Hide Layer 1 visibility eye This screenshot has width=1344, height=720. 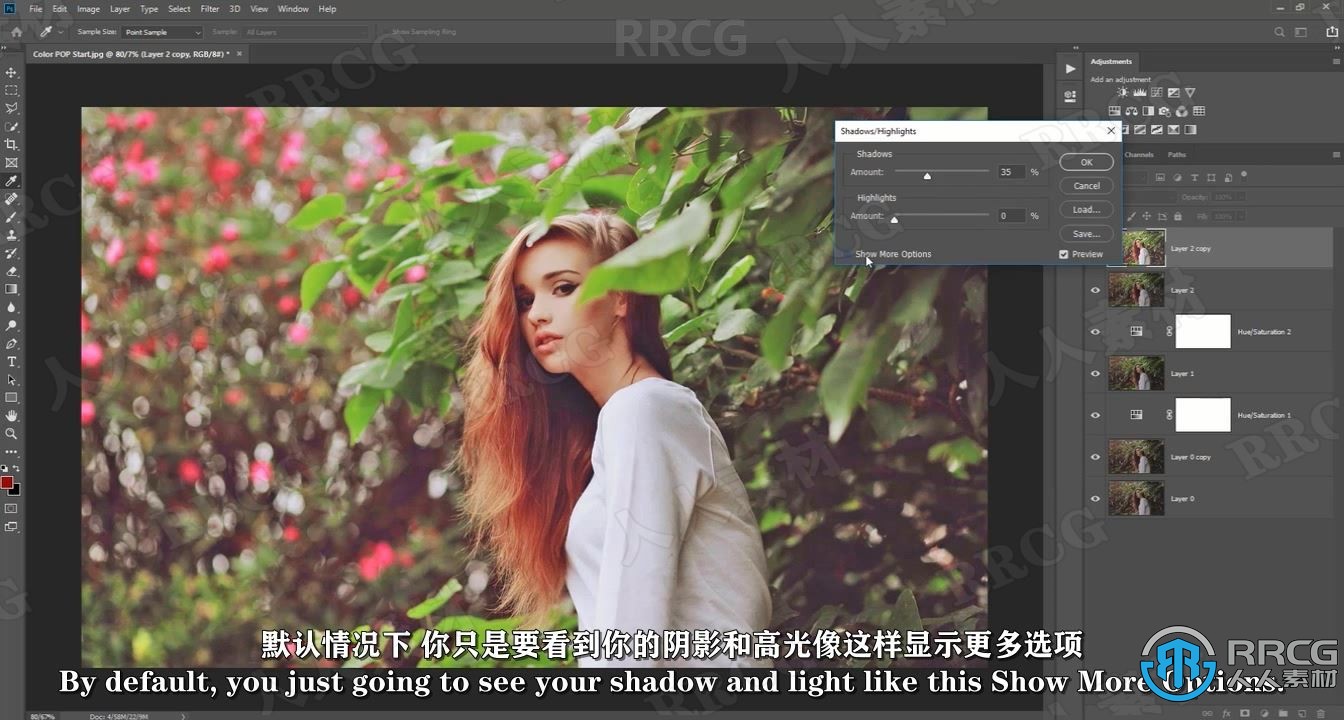click(x=1095, y=374)
